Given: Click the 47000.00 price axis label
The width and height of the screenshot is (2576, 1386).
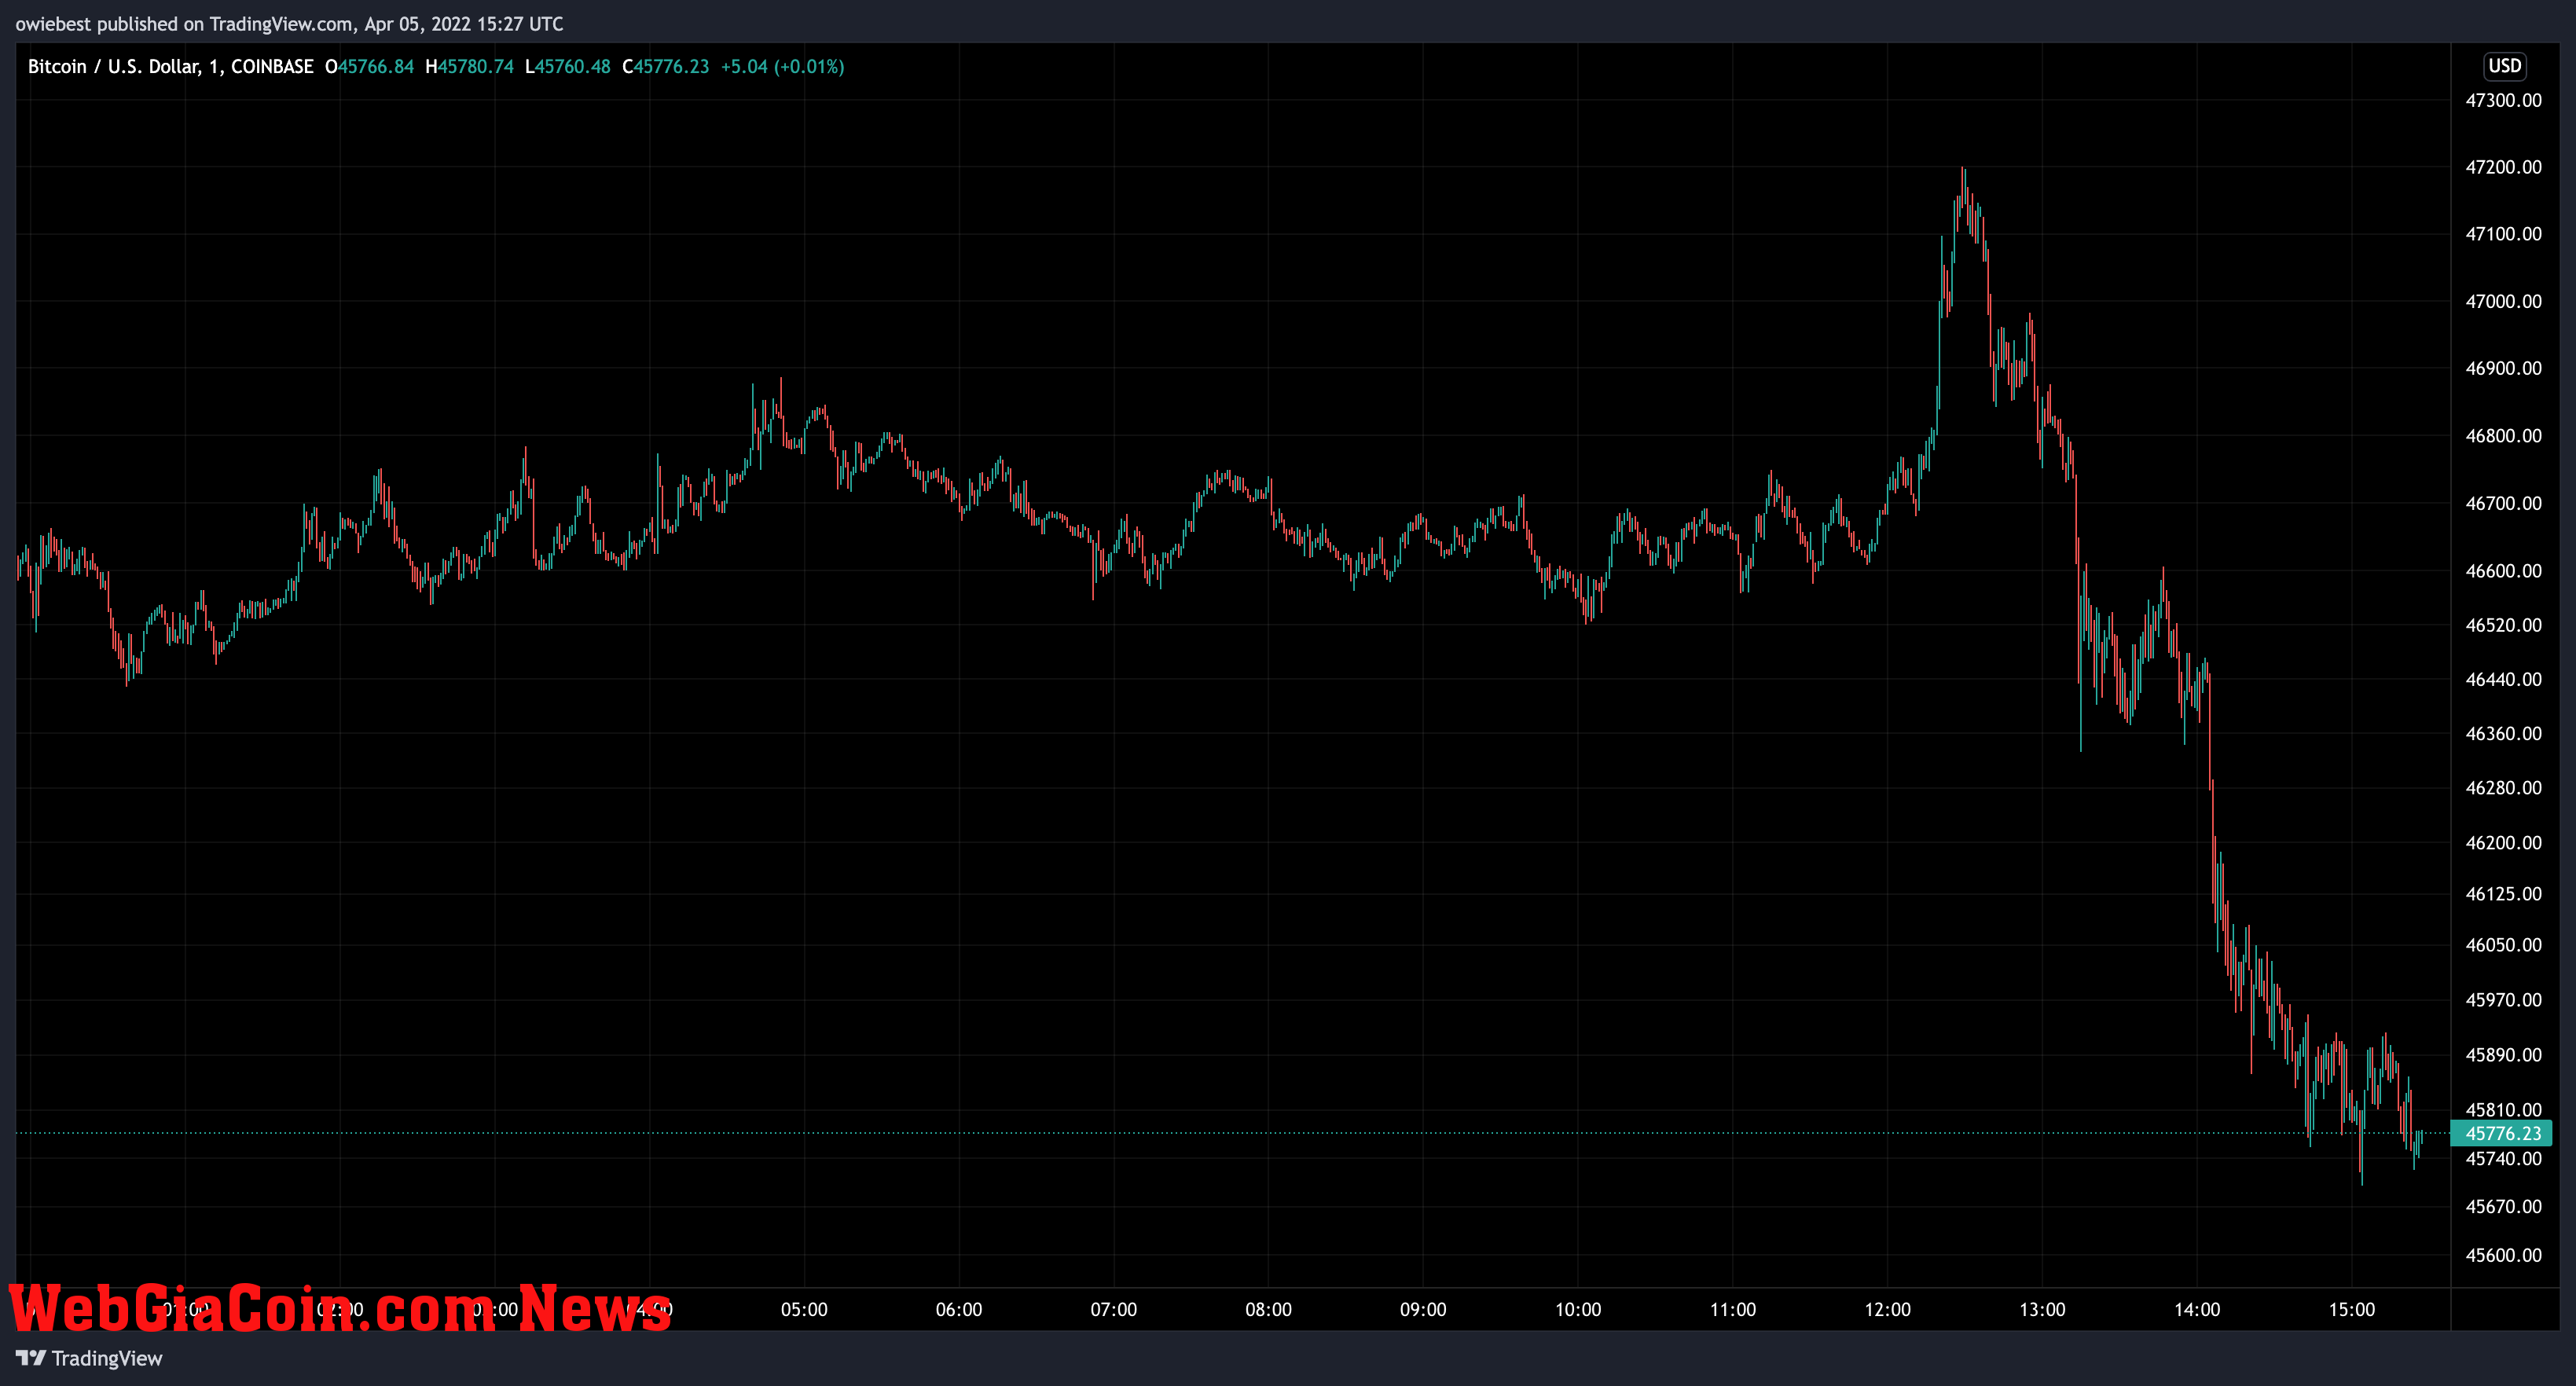Looking at the screenshot, I should pyautogui.click(x=2503, y=301).
